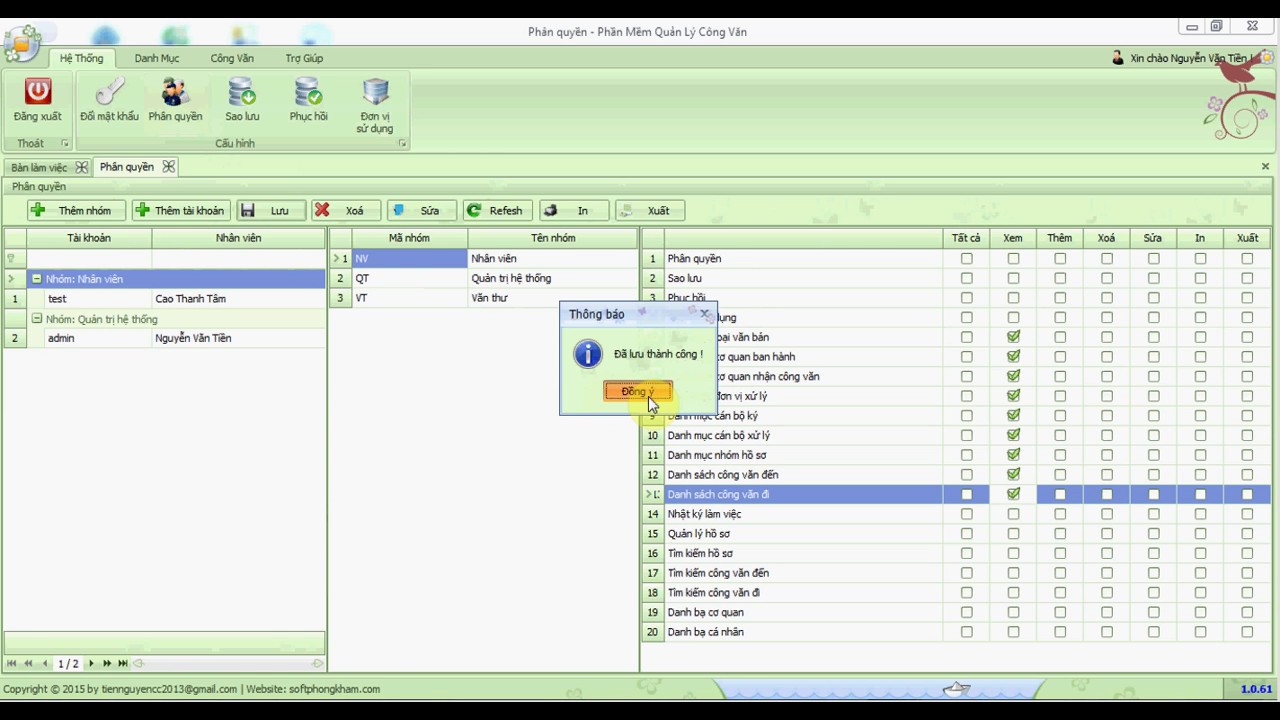This screenshot has height=720, width=1280.
Task: Click the Xoá delete button
Action: (345, 210)
